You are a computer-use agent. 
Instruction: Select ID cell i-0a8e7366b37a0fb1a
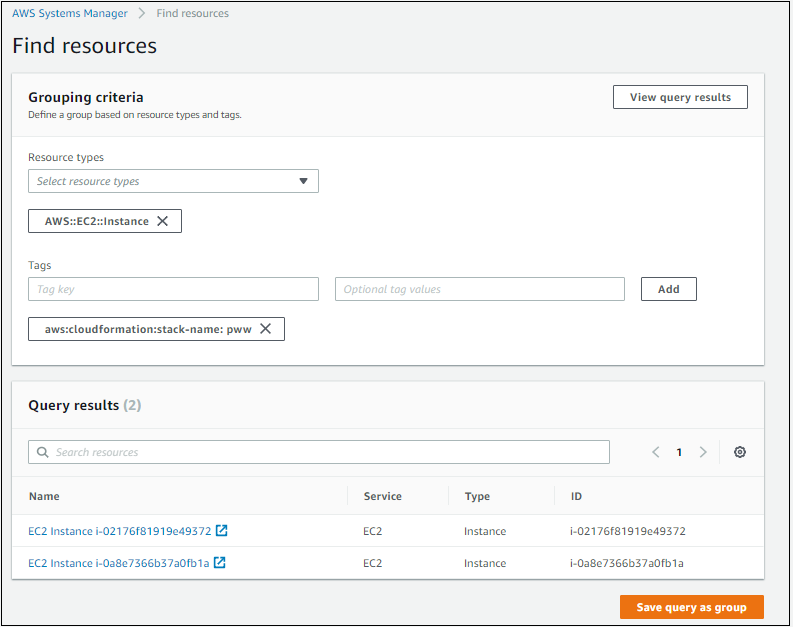coord(627,563)
